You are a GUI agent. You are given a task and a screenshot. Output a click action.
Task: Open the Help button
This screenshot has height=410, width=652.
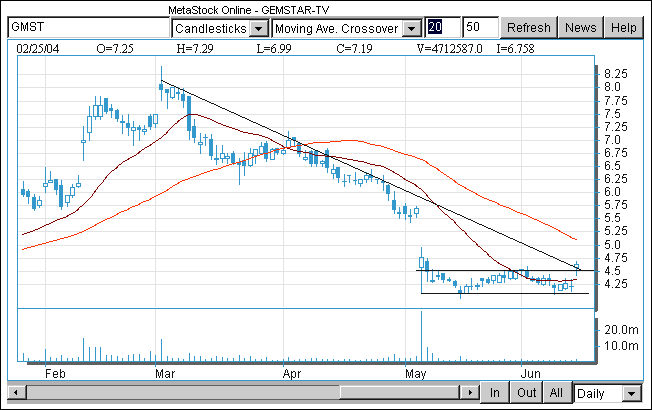coord(623,28)
